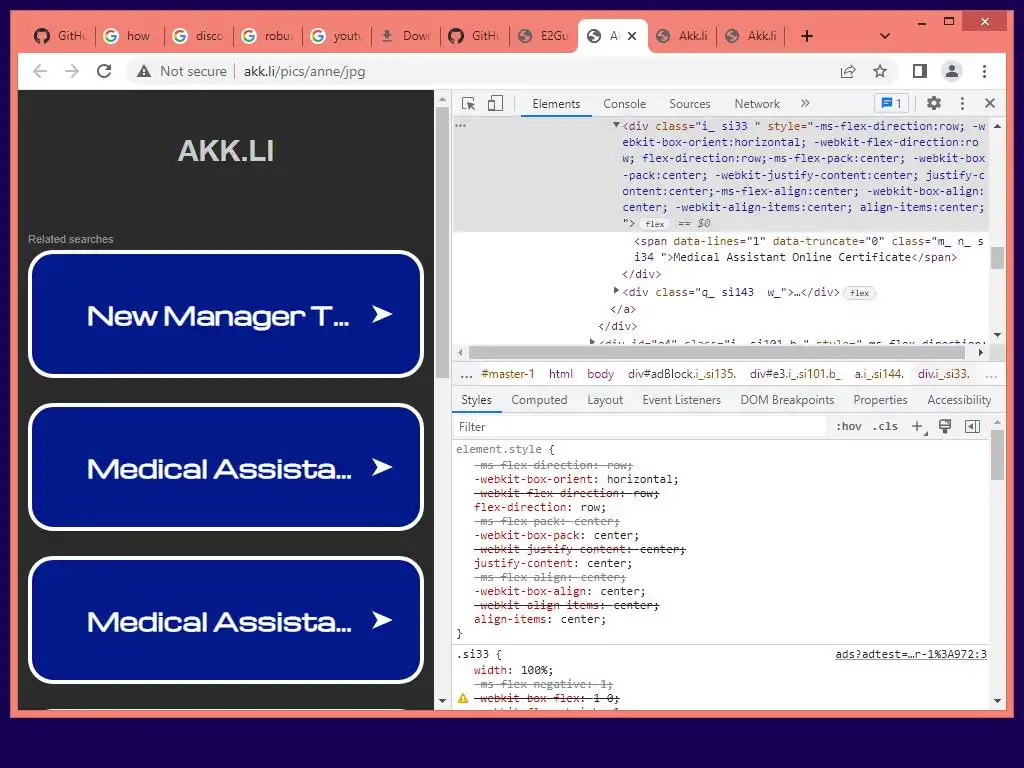Click the styles Filter input field
1024x768 pixels.
(640, 426)
